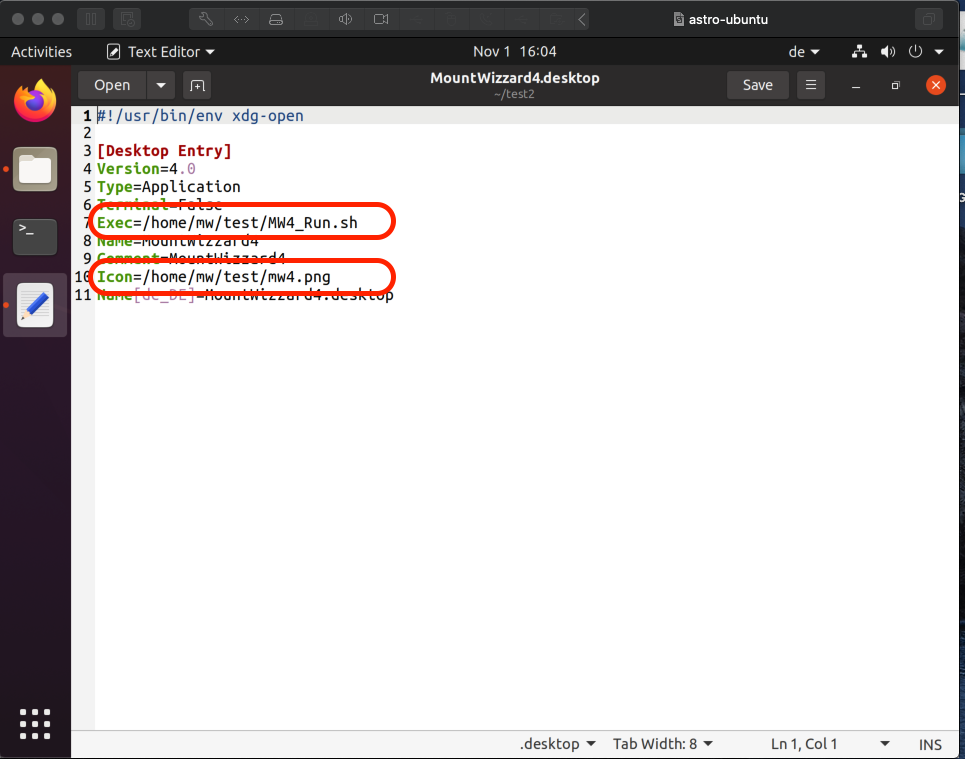Click the Exec=/home/mw/test/MW4_Run.sh line
The height and width of the screenshot is (759, 965).
(x=227, y=222)
